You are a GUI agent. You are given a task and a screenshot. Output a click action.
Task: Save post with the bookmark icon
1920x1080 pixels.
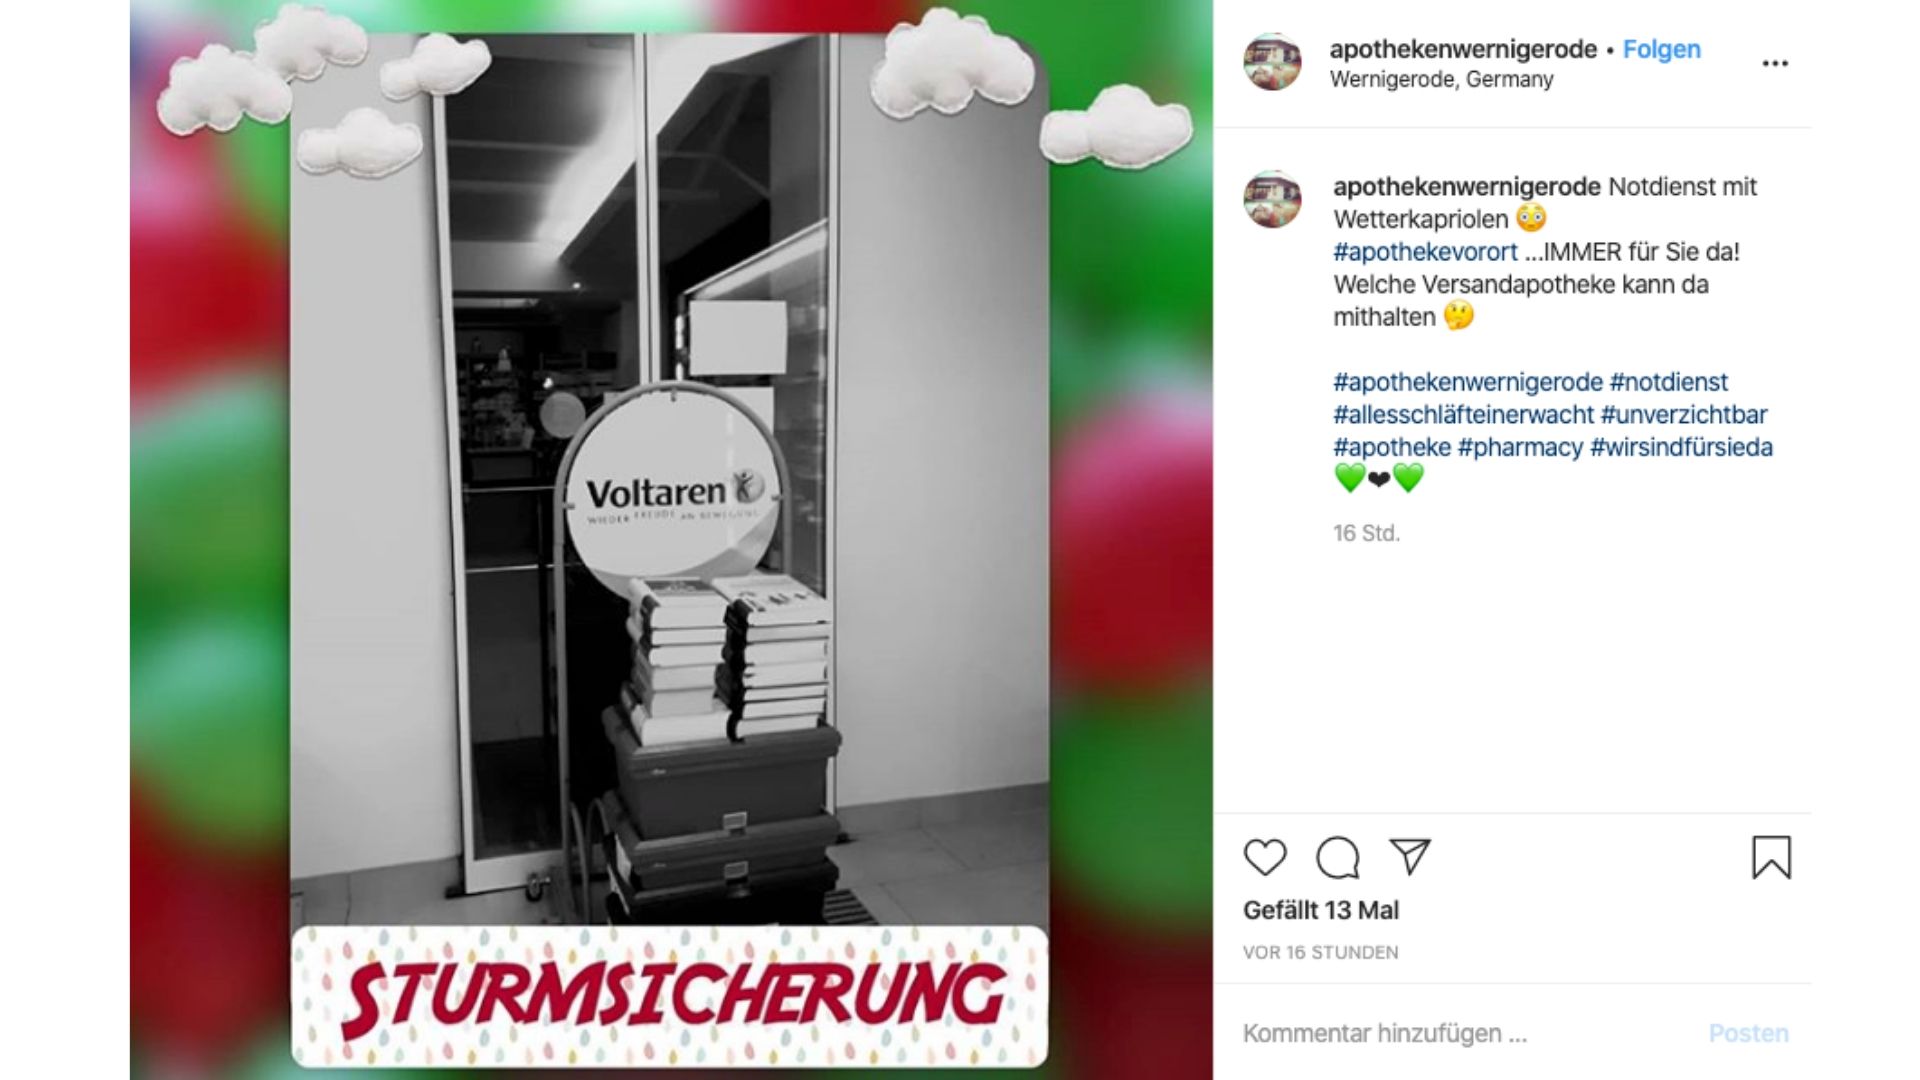pyautogui.click(x=1771, y=858)
